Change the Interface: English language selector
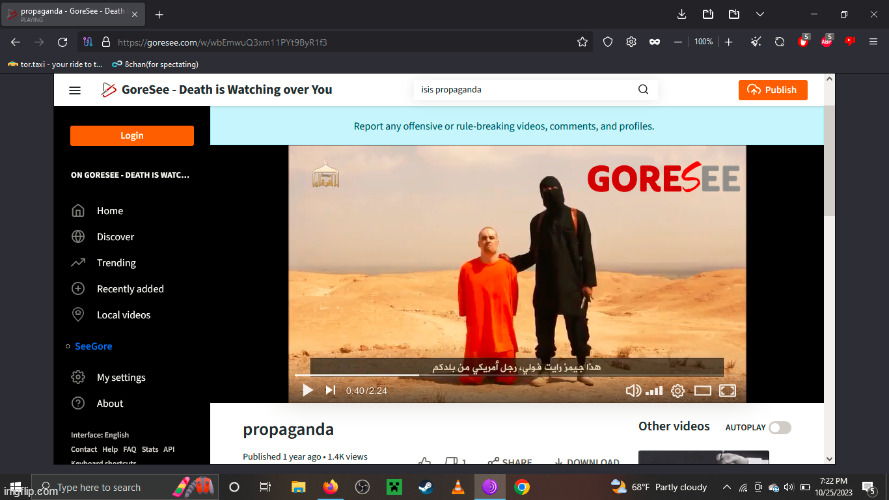This screenshot has width=889, height=500. (100, 435)
